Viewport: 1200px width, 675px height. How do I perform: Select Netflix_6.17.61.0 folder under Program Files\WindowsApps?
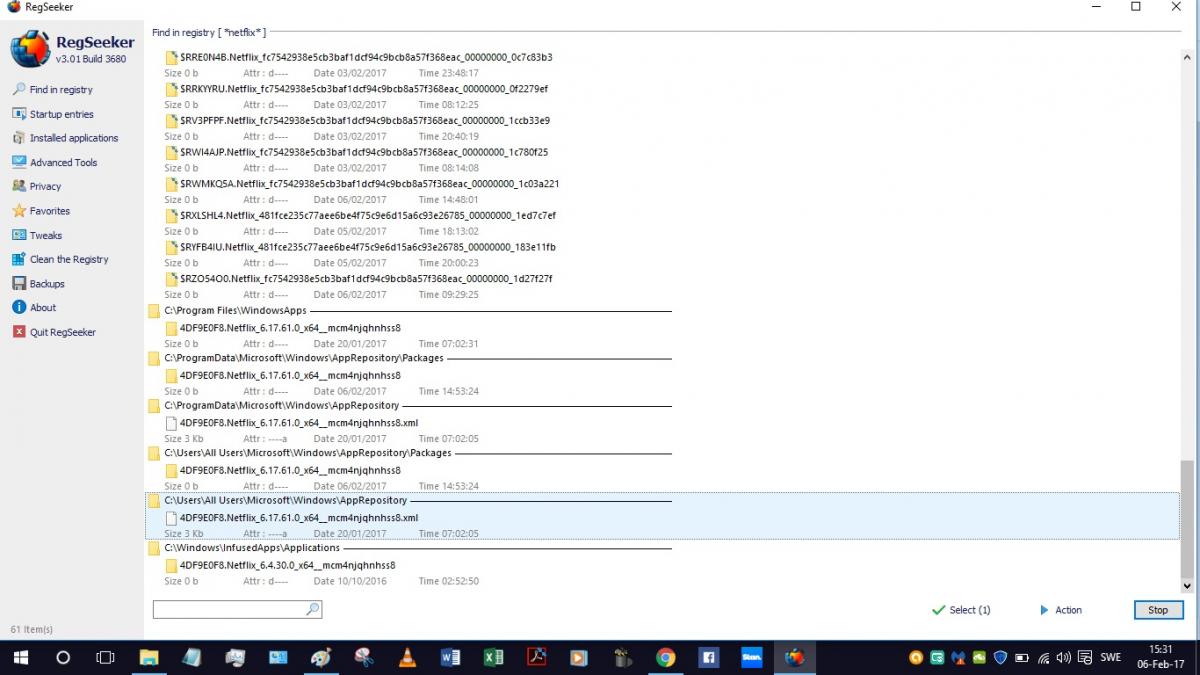(290, 328)
